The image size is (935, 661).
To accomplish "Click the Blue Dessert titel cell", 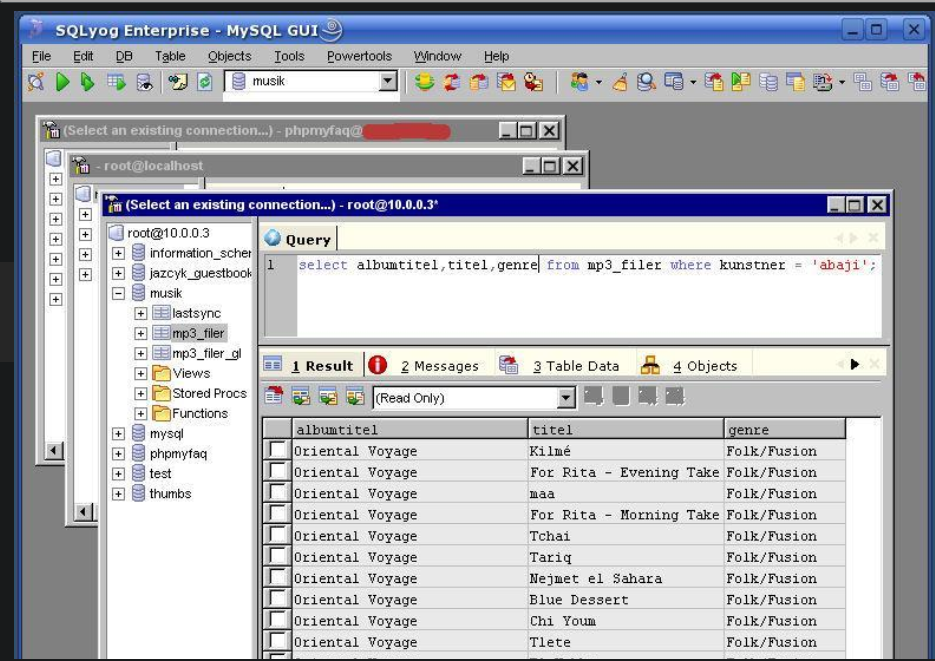I will pyautogui.click(x=626, y=600).
